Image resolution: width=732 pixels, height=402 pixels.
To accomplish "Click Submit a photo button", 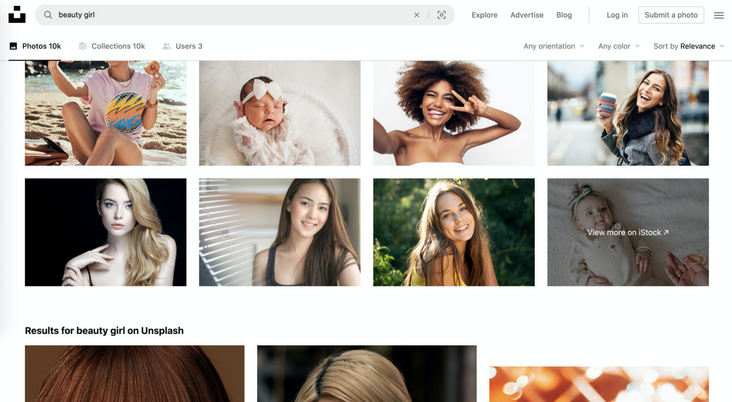I will (671, 15).
